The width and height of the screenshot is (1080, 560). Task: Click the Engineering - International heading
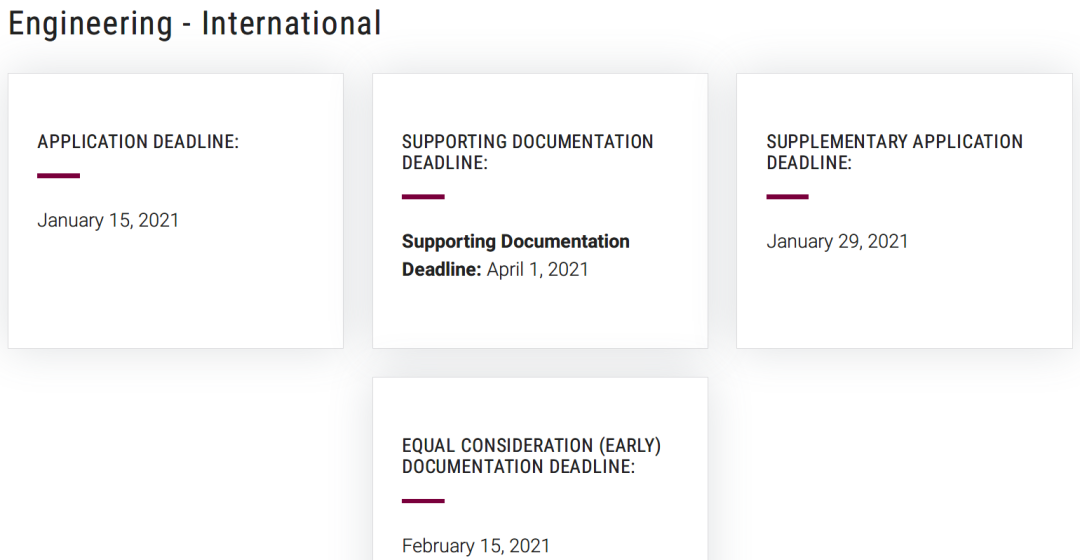(x=194, y=24)
